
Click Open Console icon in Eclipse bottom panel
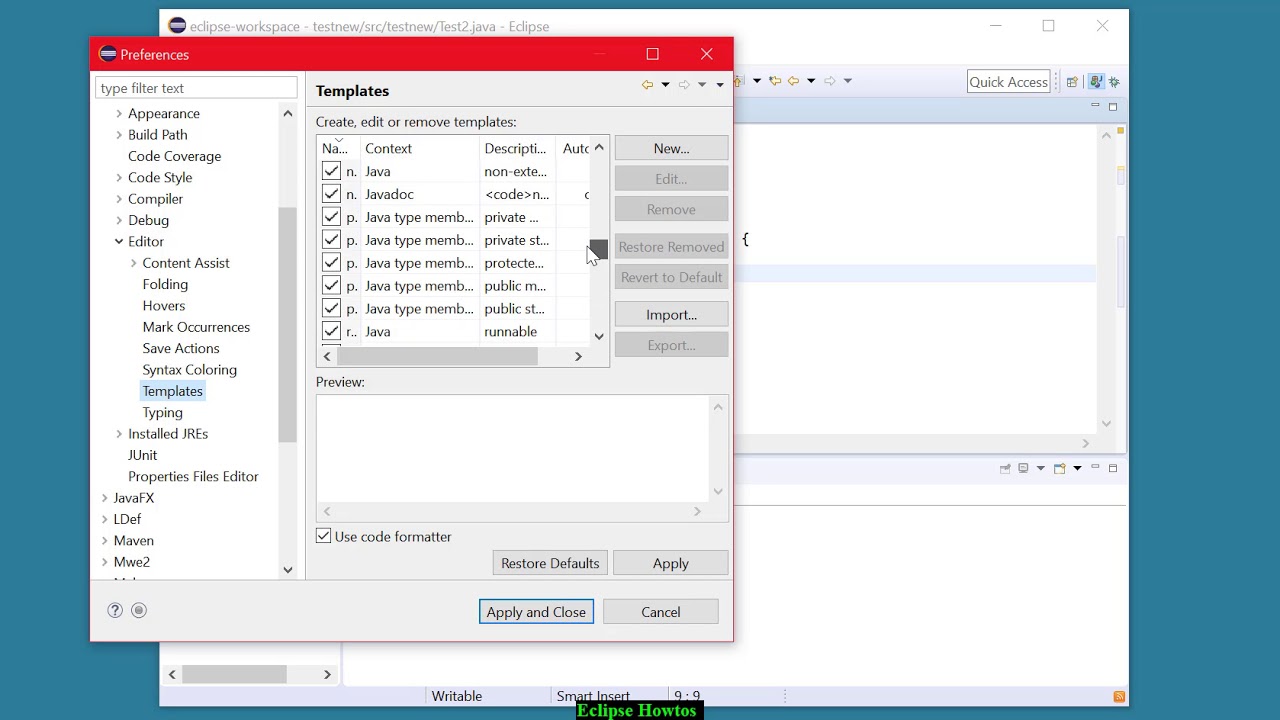(1060, 468)
